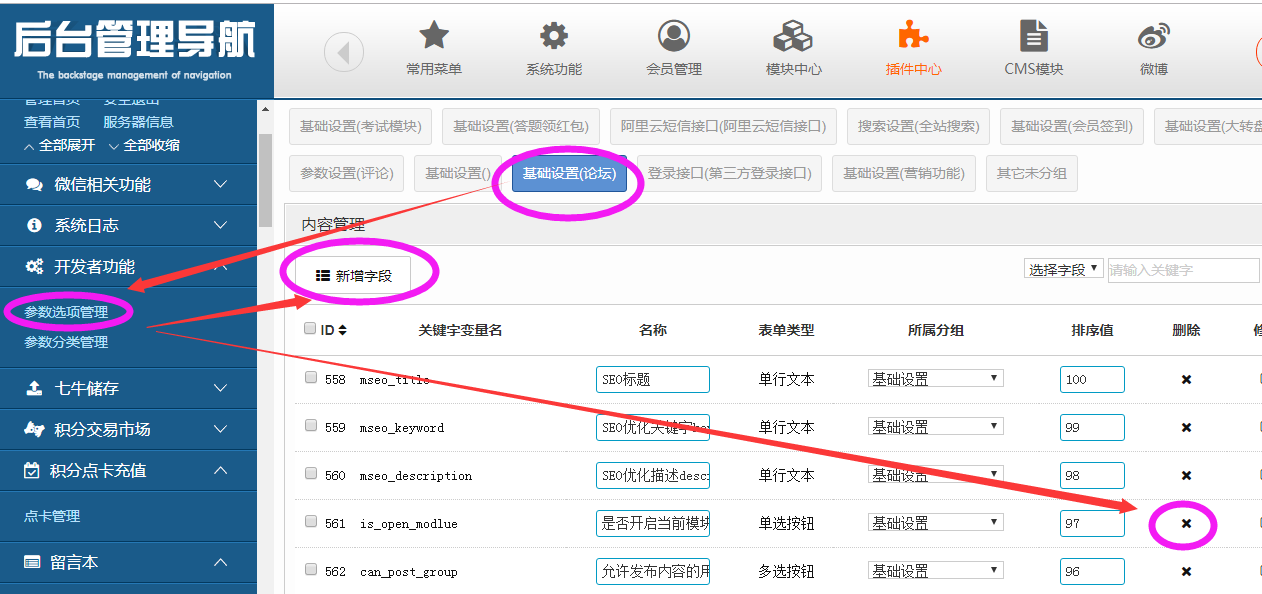The image size is (1262, 594).
Task: Open the 选择字段 dropdown
Action: click(x=1064, y=269)
